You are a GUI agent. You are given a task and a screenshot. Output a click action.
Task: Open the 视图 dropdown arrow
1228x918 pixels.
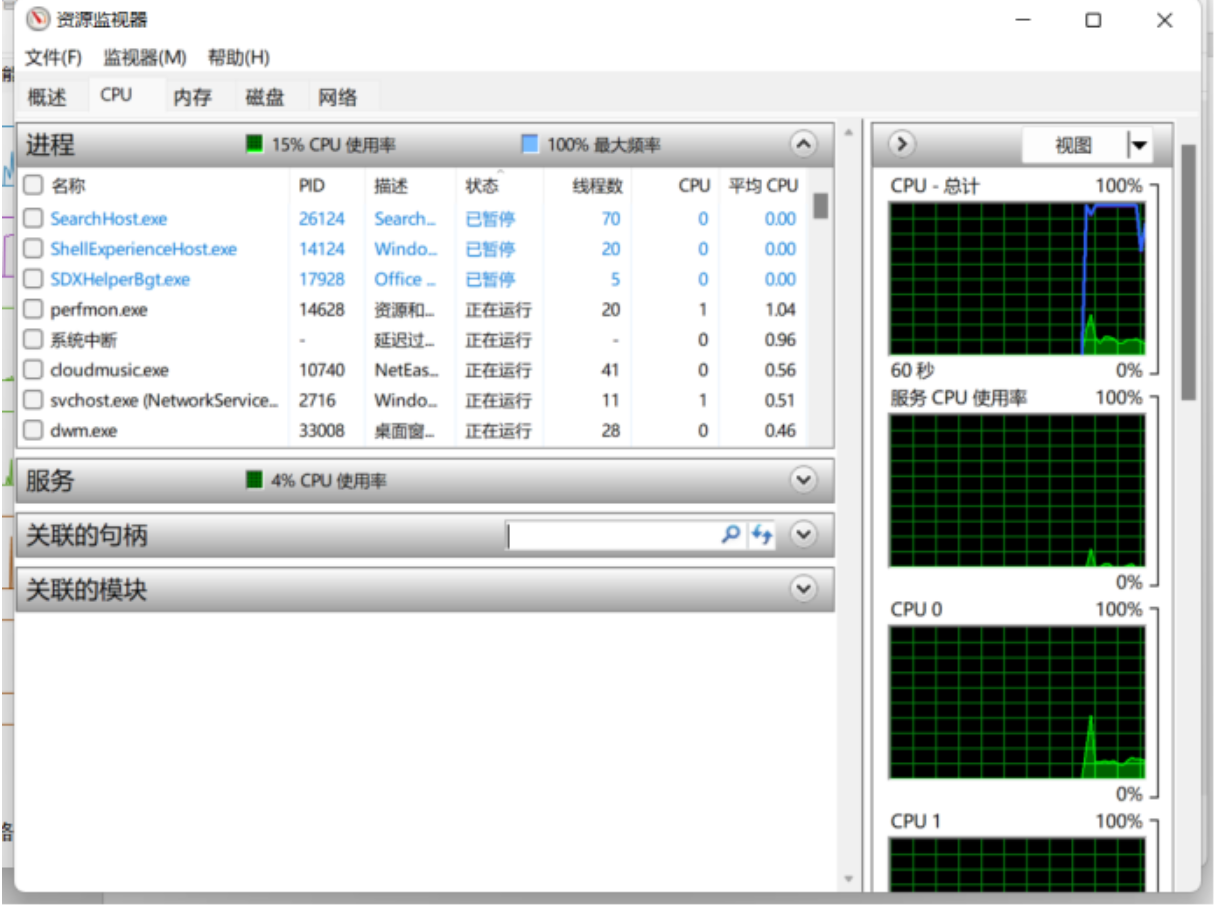pos(1139,146)
